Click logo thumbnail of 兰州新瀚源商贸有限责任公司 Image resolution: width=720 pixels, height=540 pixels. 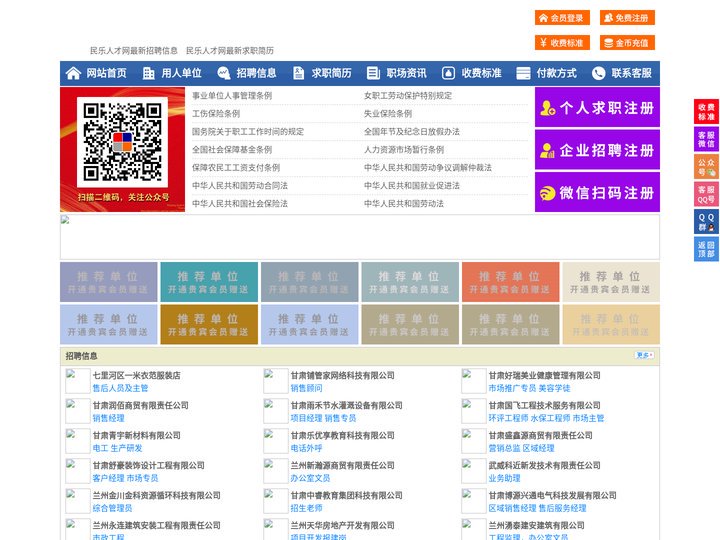pos(276,471)
